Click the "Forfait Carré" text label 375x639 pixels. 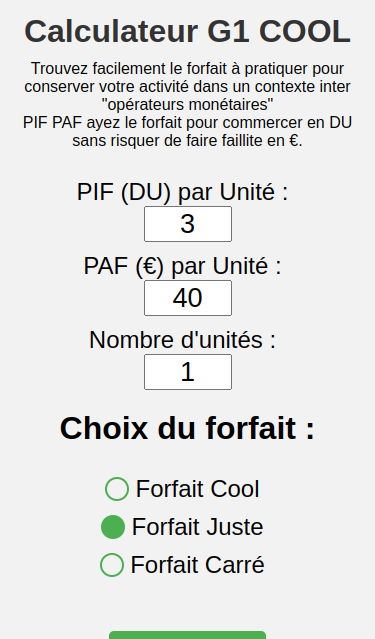(x=198, y=565)
